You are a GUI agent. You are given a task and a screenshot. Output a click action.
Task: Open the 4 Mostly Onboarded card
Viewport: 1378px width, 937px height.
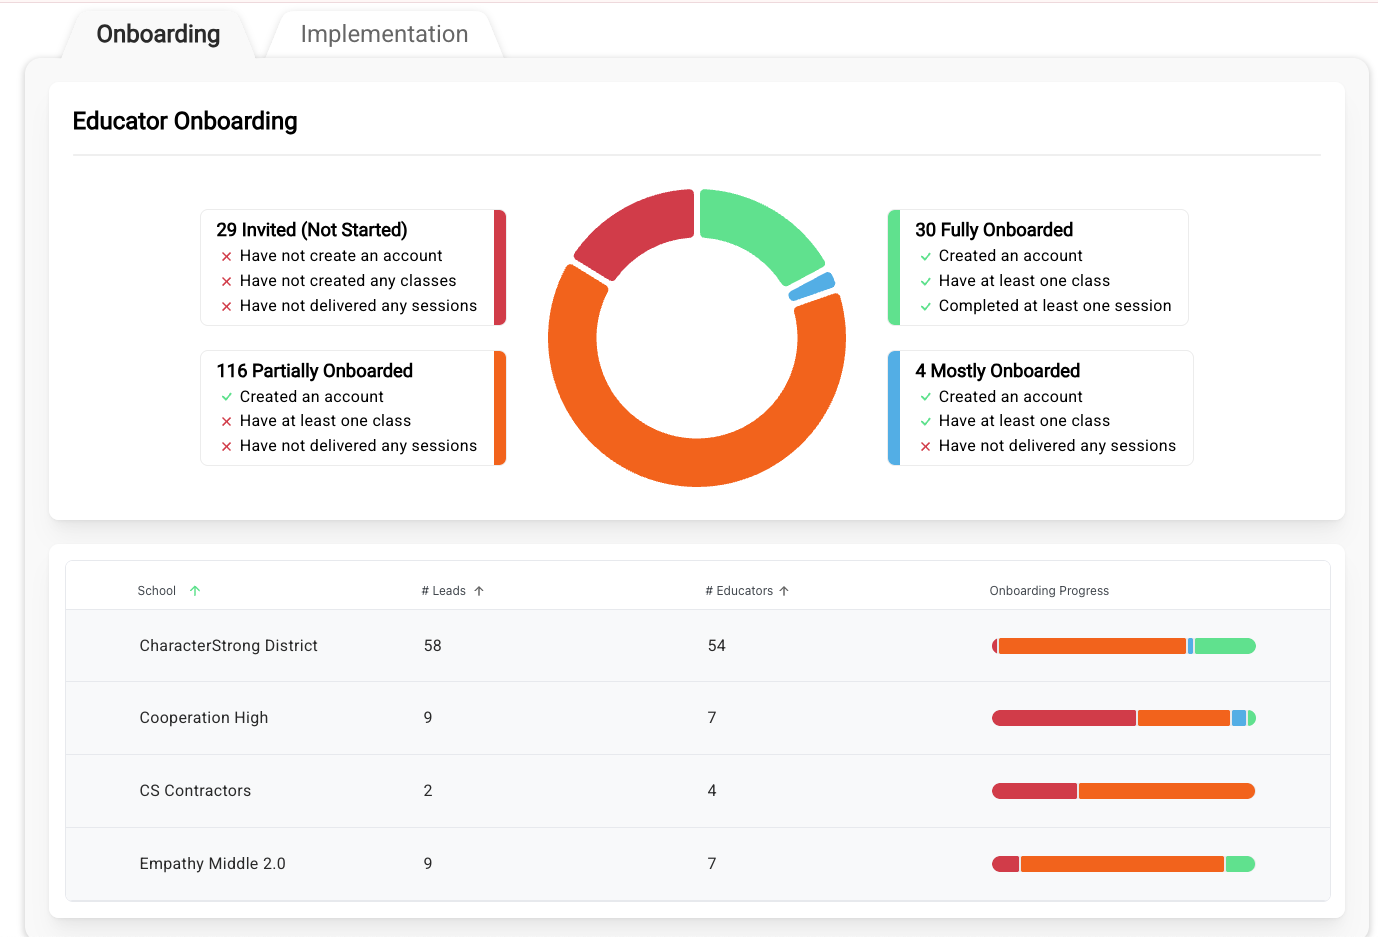coord(1040,408)
